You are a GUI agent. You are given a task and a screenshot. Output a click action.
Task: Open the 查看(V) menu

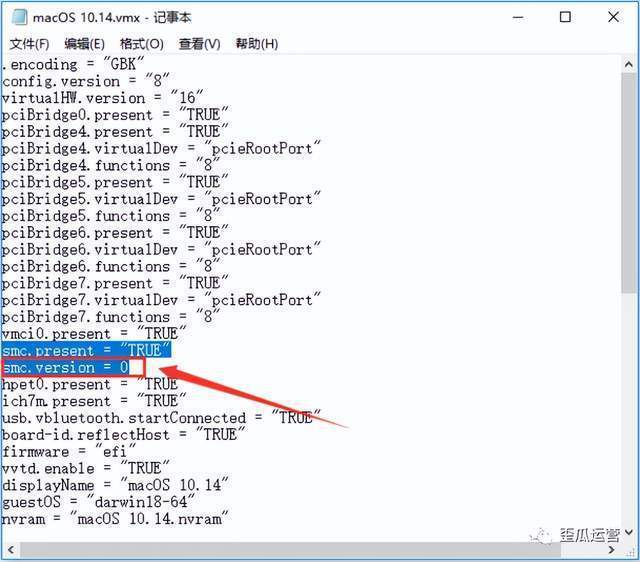click(200, 44)
